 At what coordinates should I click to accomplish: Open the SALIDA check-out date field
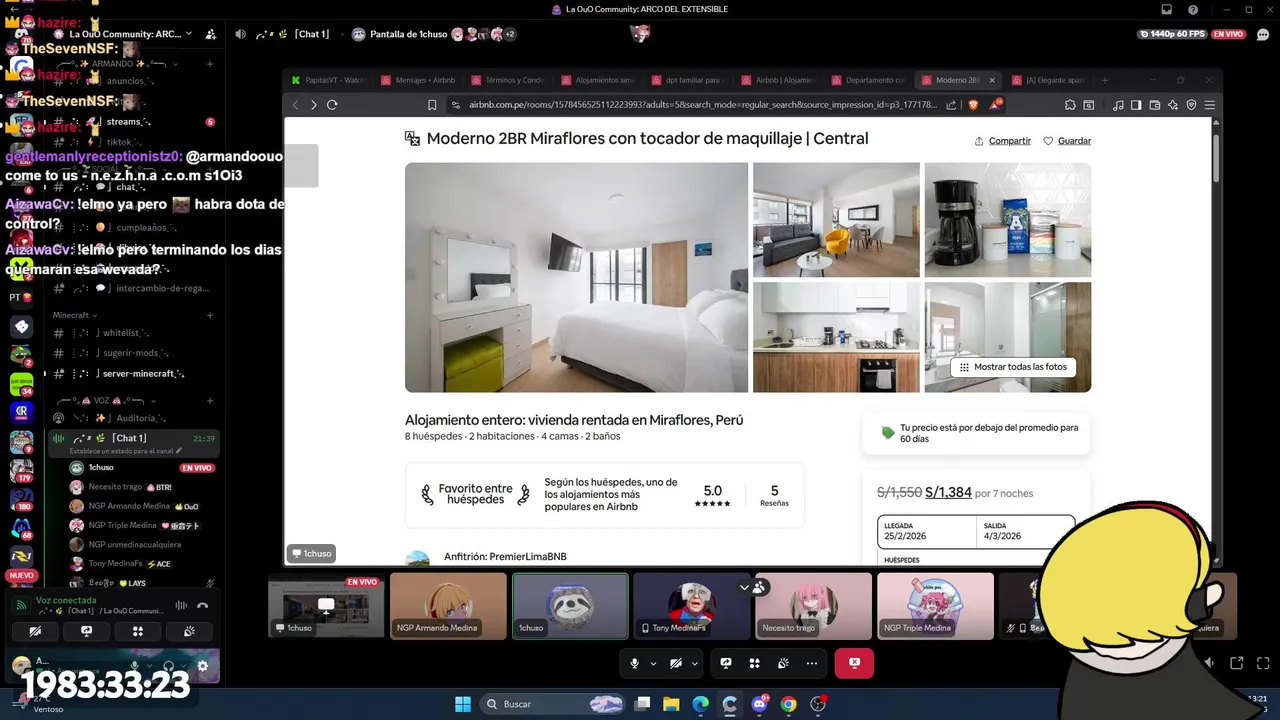coord(1025,531)
